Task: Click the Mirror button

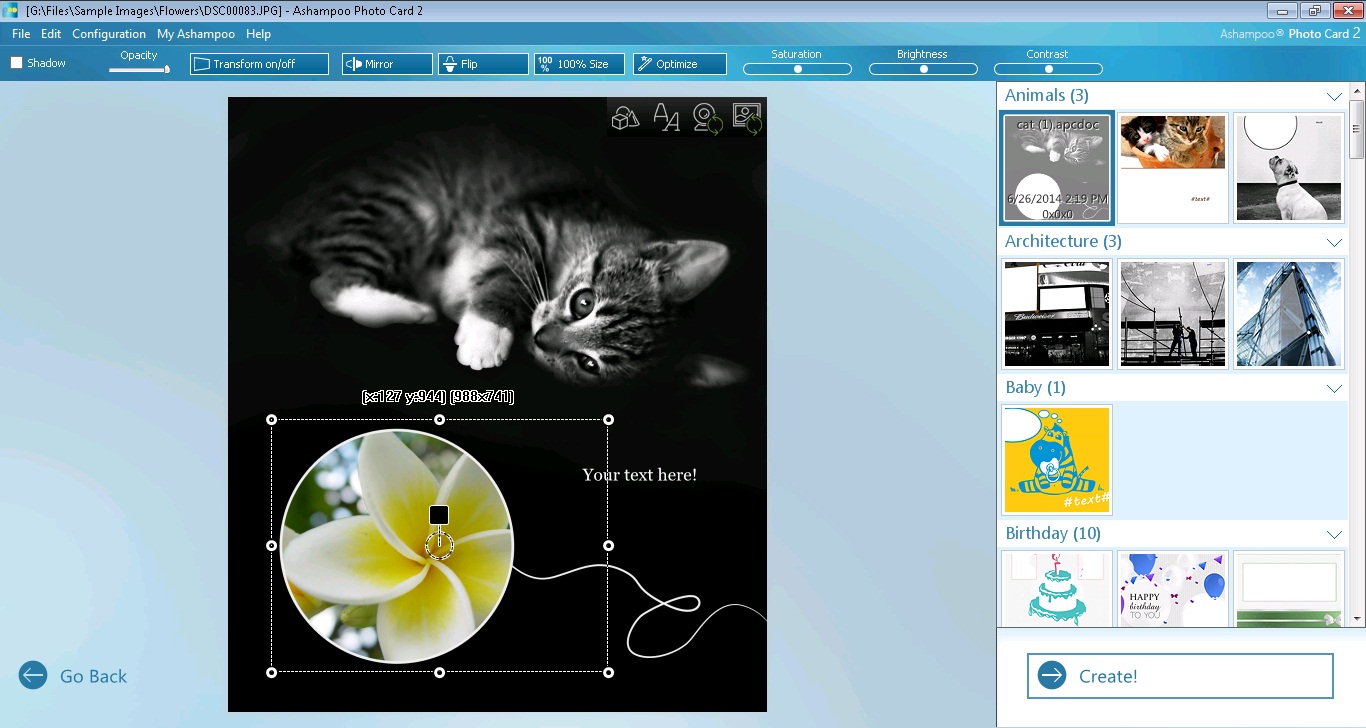Action: tap(387, 64)
